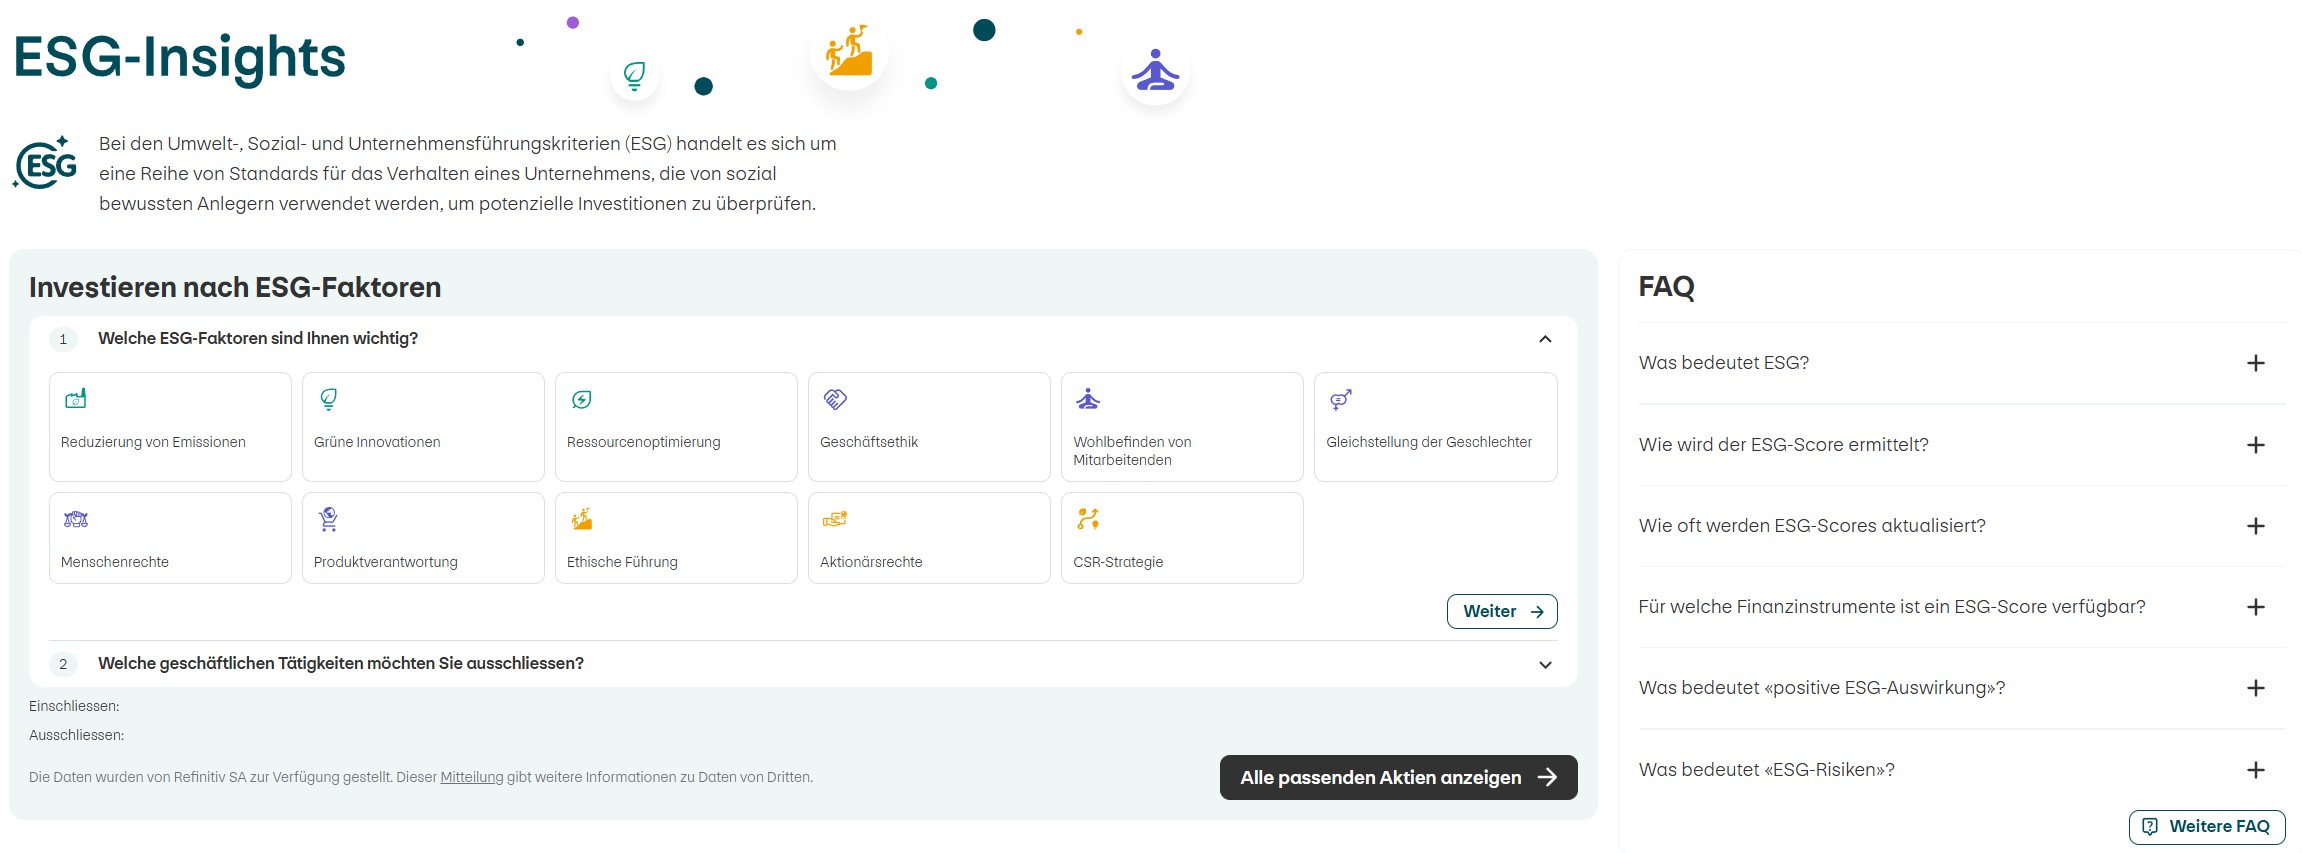The image size is (2302, 853).
Task: Click the CSR-Strategie path icon
Action: (x=1088, y=519)
